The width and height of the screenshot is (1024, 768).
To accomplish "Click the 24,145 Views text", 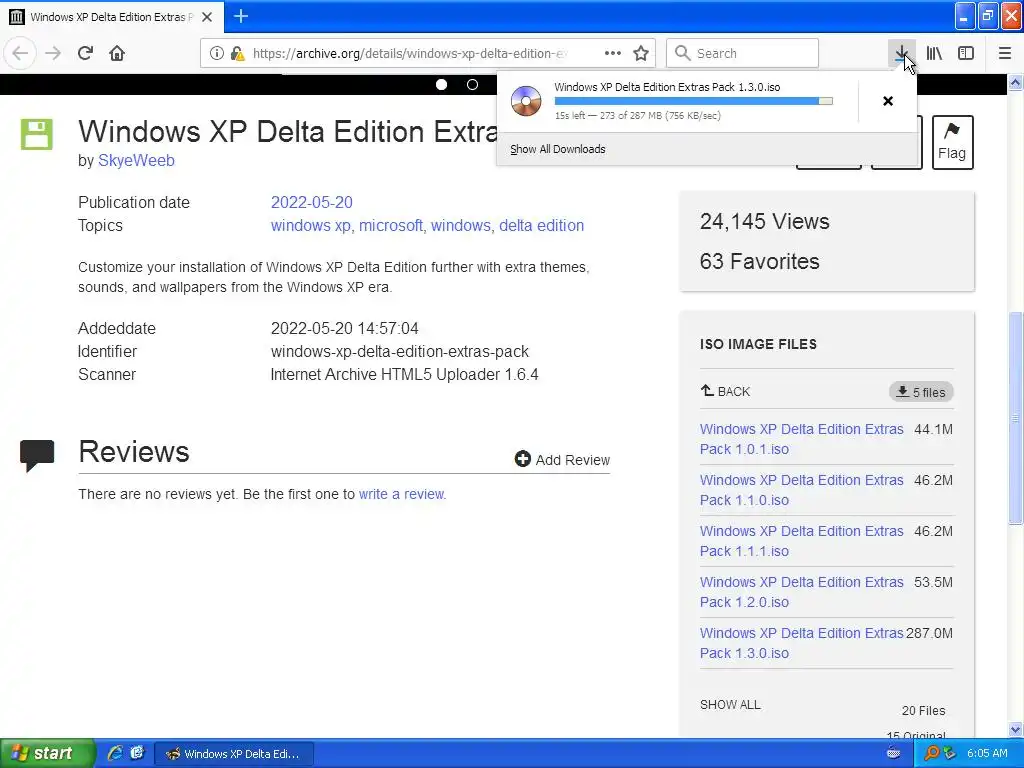I will pyautogui.click(x=765, y=221).
